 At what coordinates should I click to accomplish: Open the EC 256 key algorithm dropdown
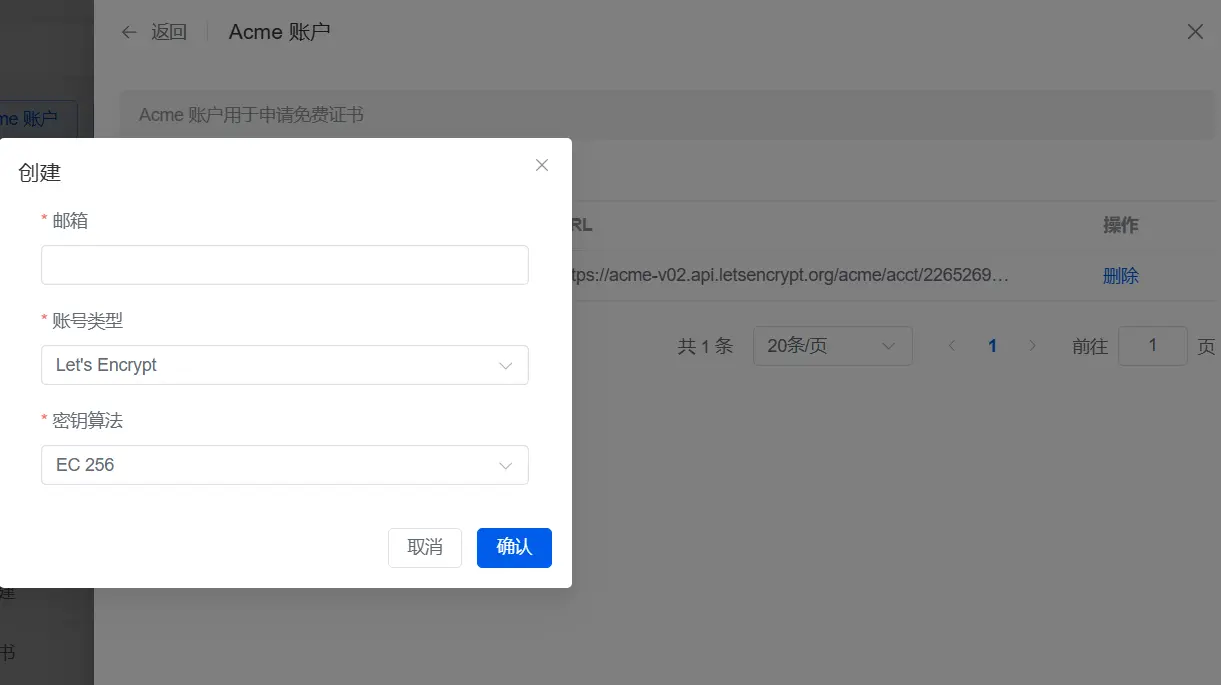(284, 465)
